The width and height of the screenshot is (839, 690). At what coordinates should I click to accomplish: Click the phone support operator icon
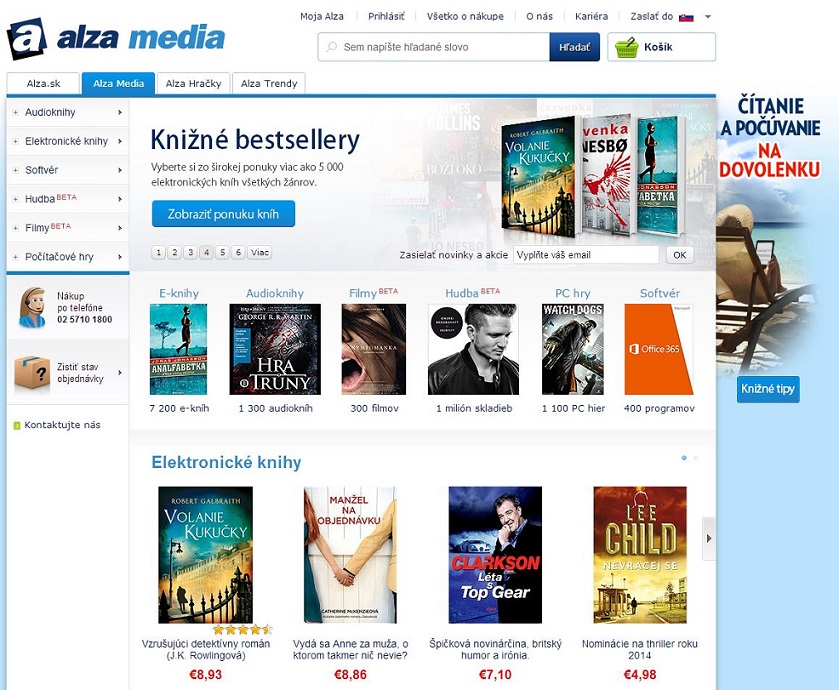click(x=32, y=308)
